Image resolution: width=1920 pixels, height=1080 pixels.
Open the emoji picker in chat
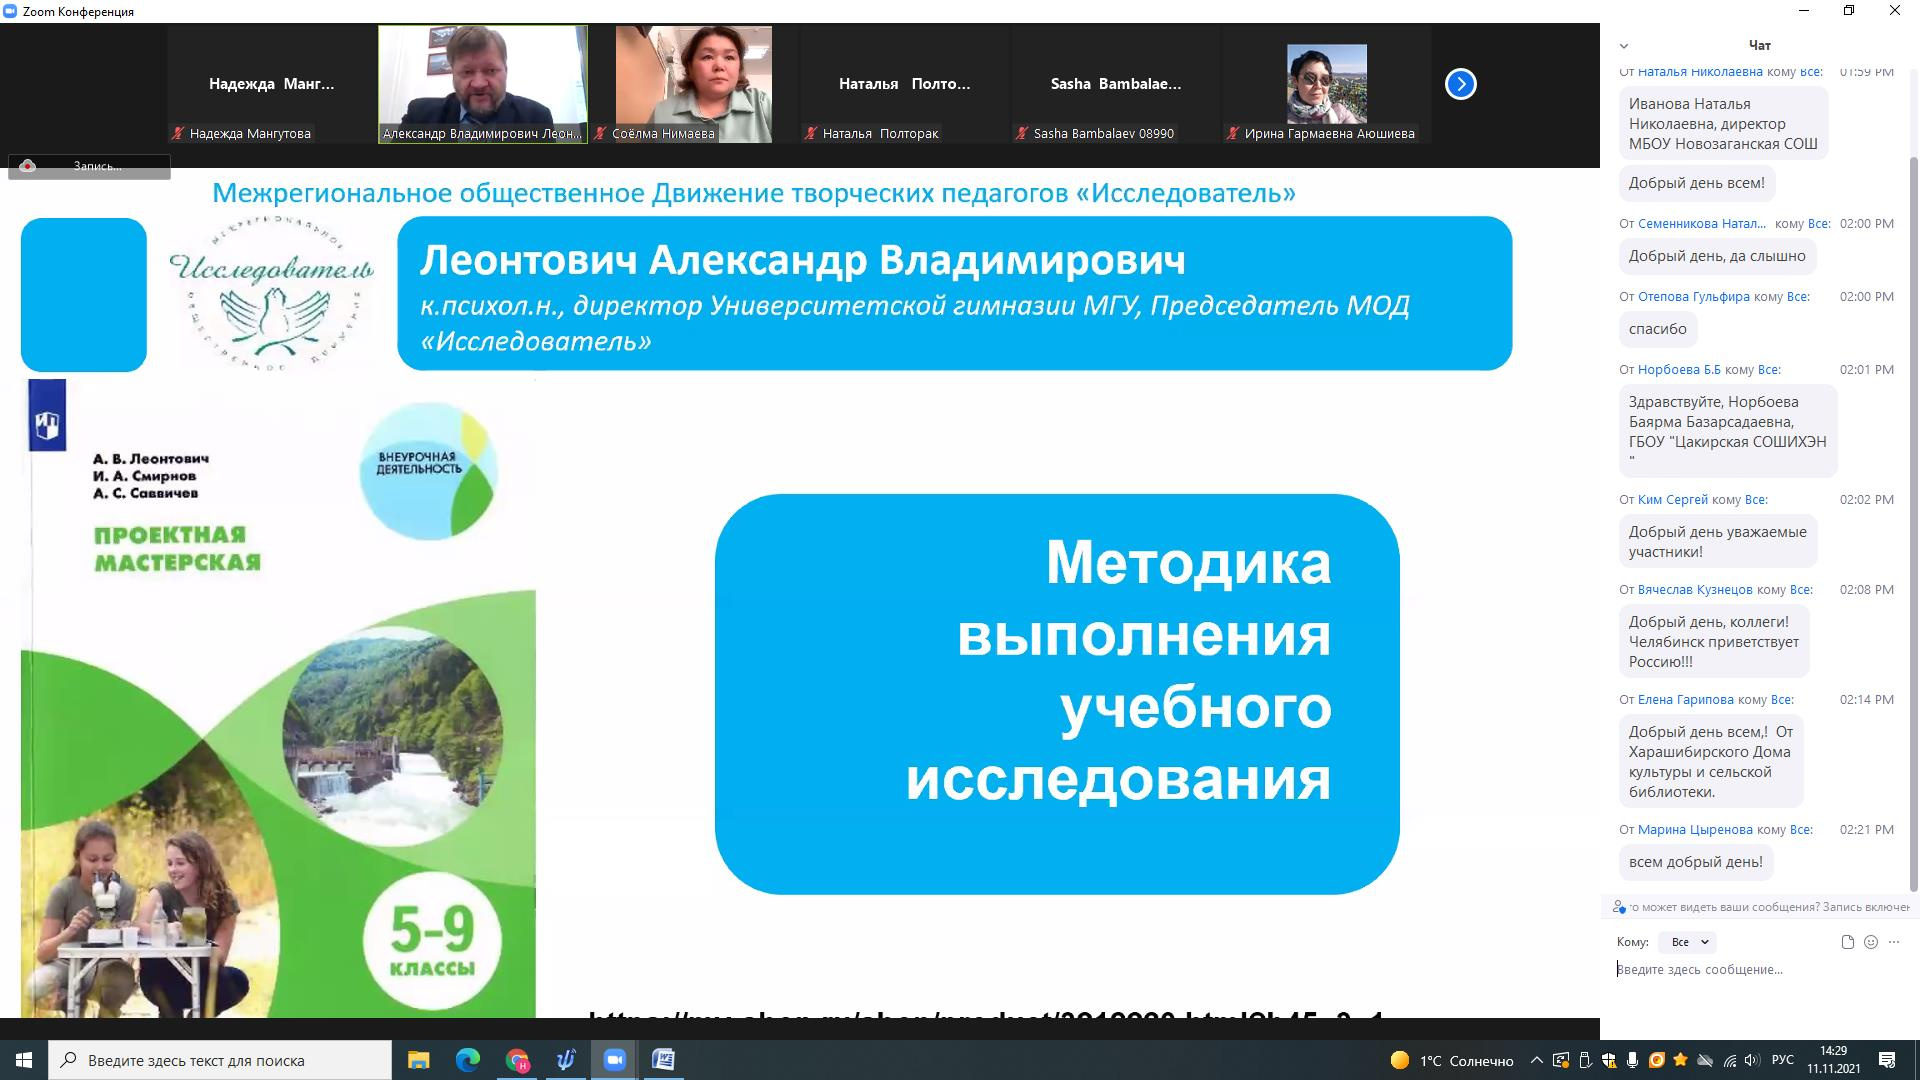click(x=1871, y=942)
